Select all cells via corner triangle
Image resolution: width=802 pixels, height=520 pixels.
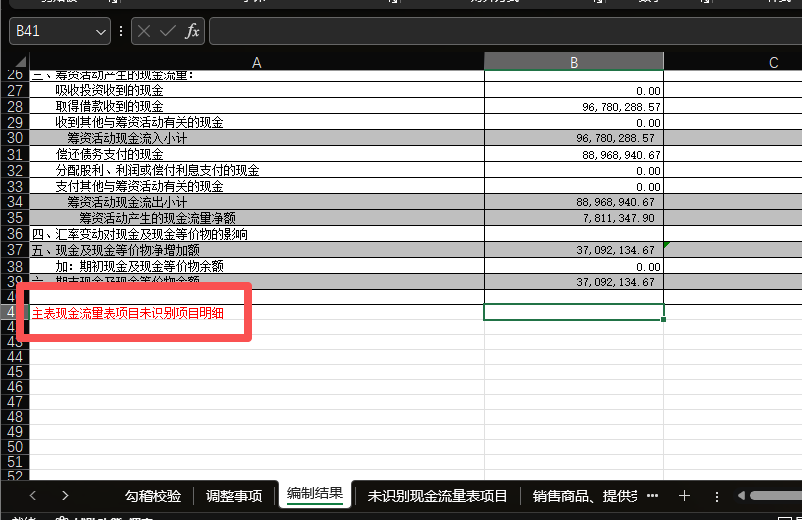pos(19,62)
